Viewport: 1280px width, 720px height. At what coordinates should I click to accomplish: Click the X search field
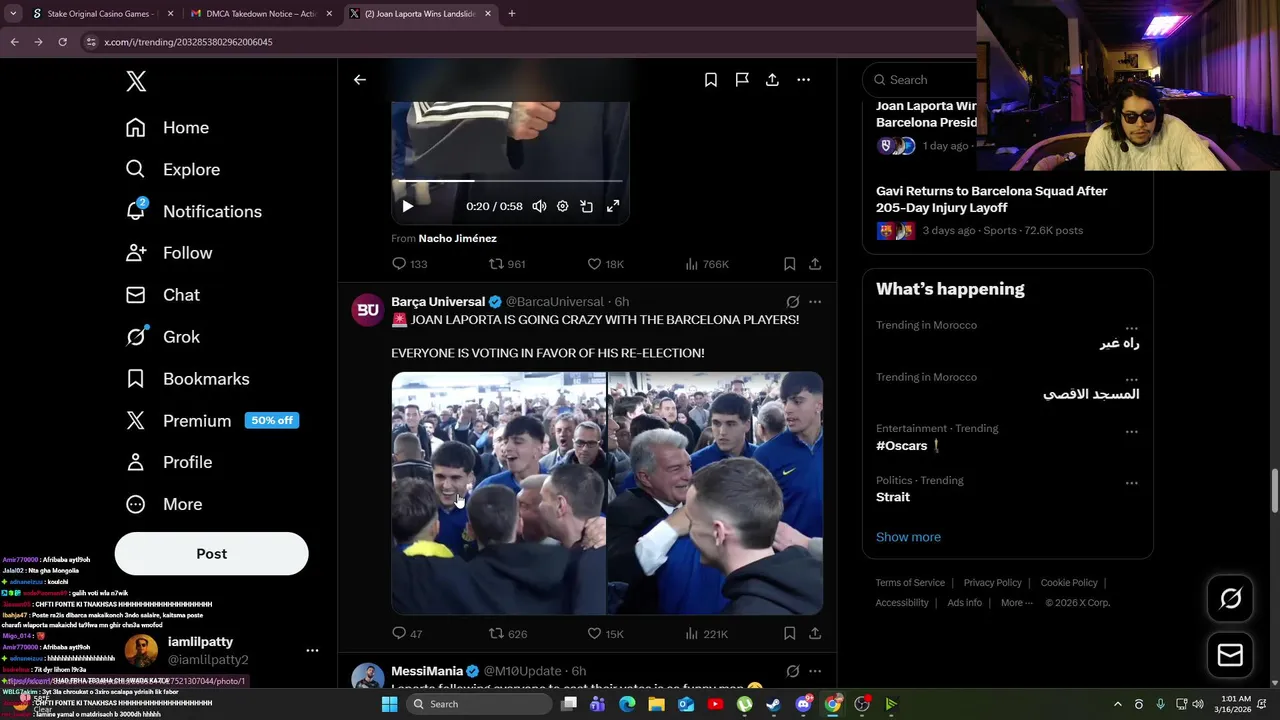point(920,80)
